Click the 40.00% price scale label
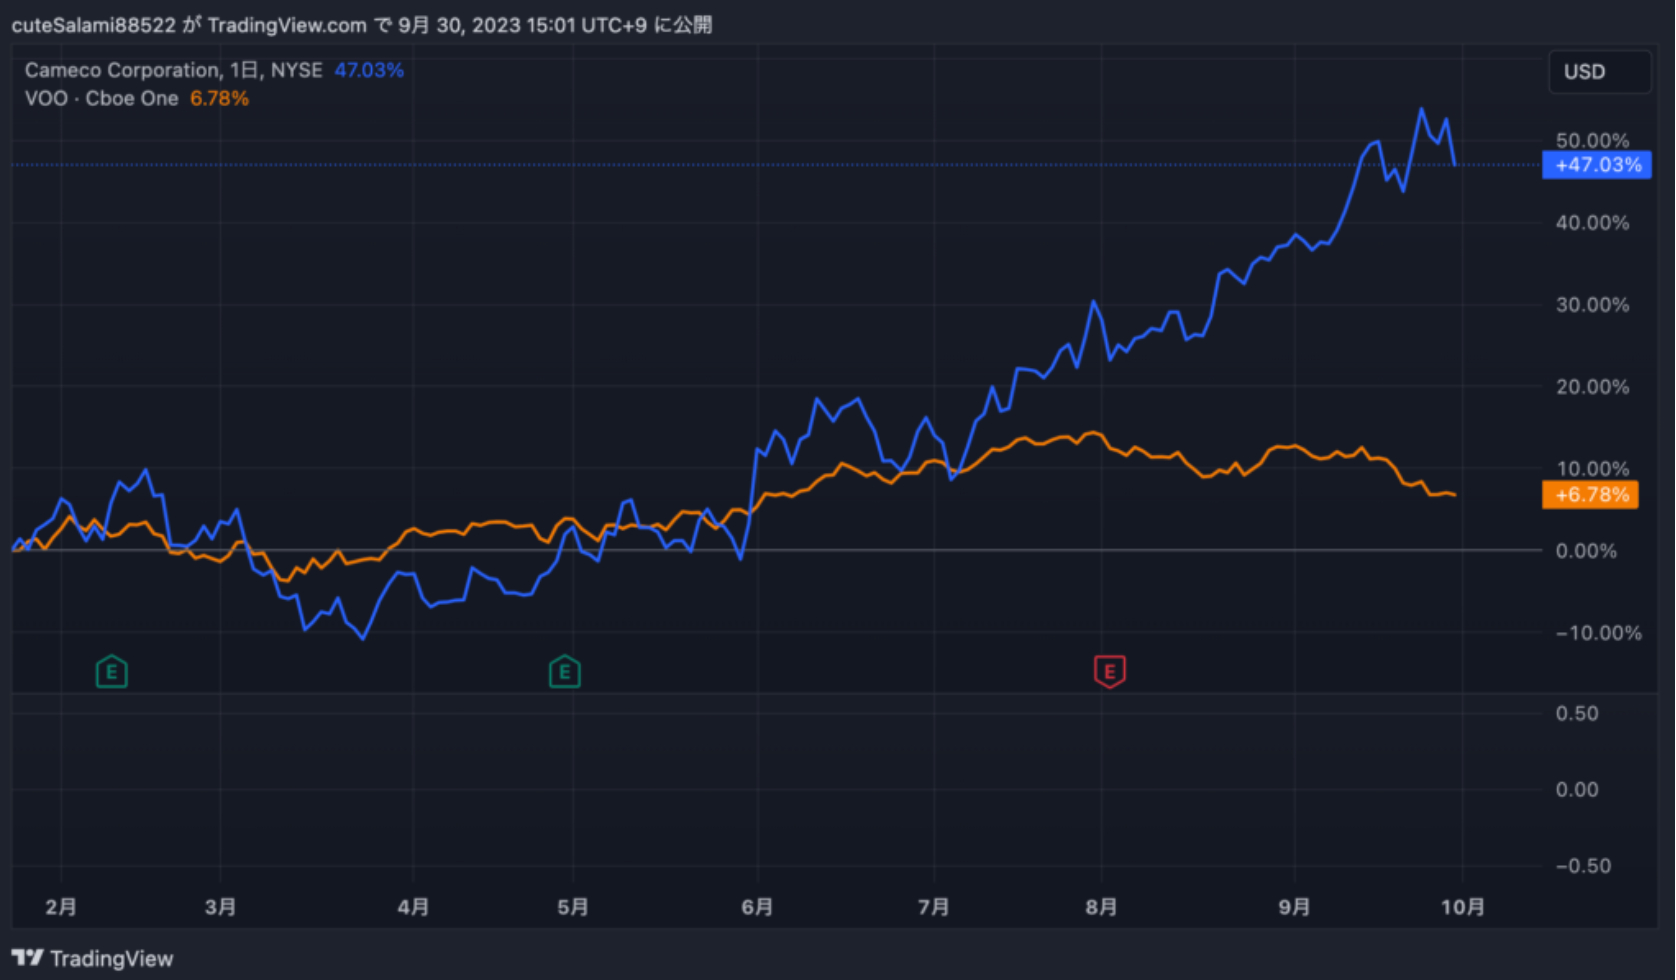This screenshot has height=980, width=1676. [1592, 223]
